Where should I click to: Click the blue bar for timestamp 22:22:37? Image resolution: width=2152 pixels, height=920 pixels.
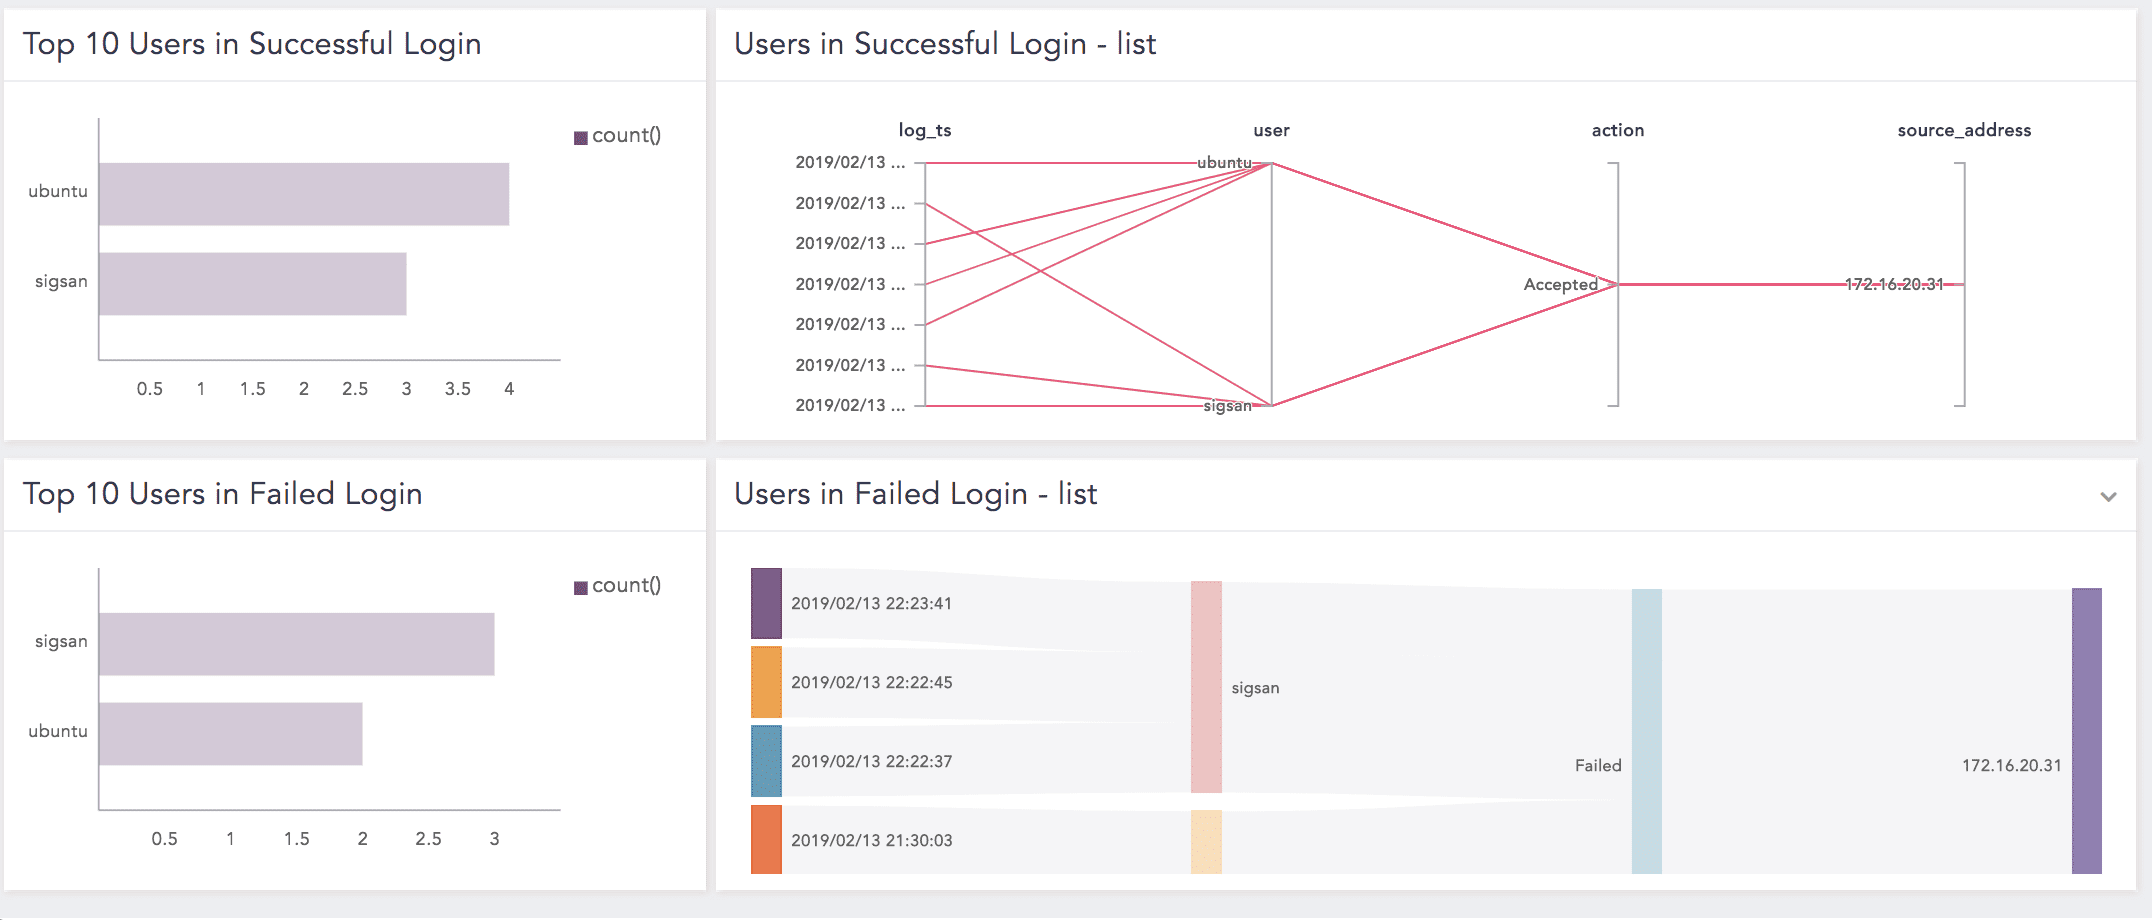[766, 760]
